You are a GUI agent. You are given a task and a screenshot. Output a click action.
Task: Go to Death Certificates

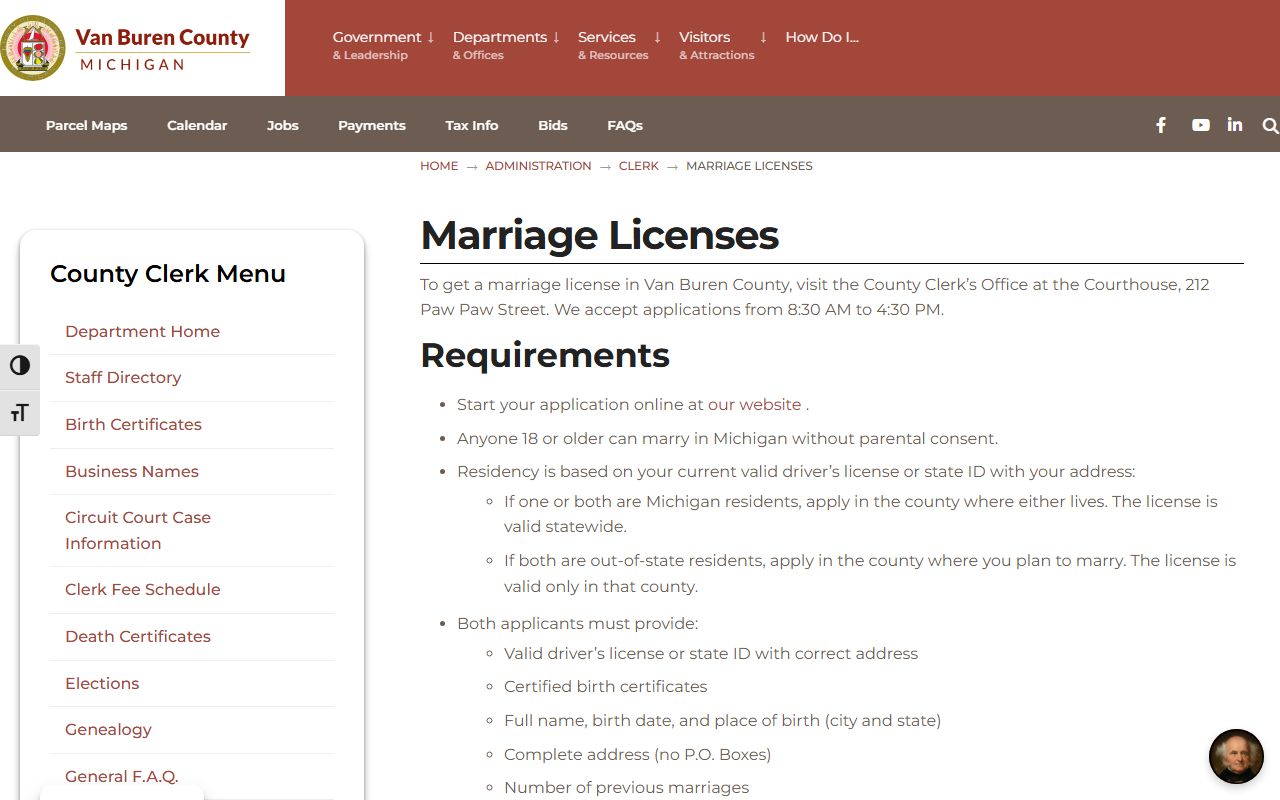tap(138, 636)
